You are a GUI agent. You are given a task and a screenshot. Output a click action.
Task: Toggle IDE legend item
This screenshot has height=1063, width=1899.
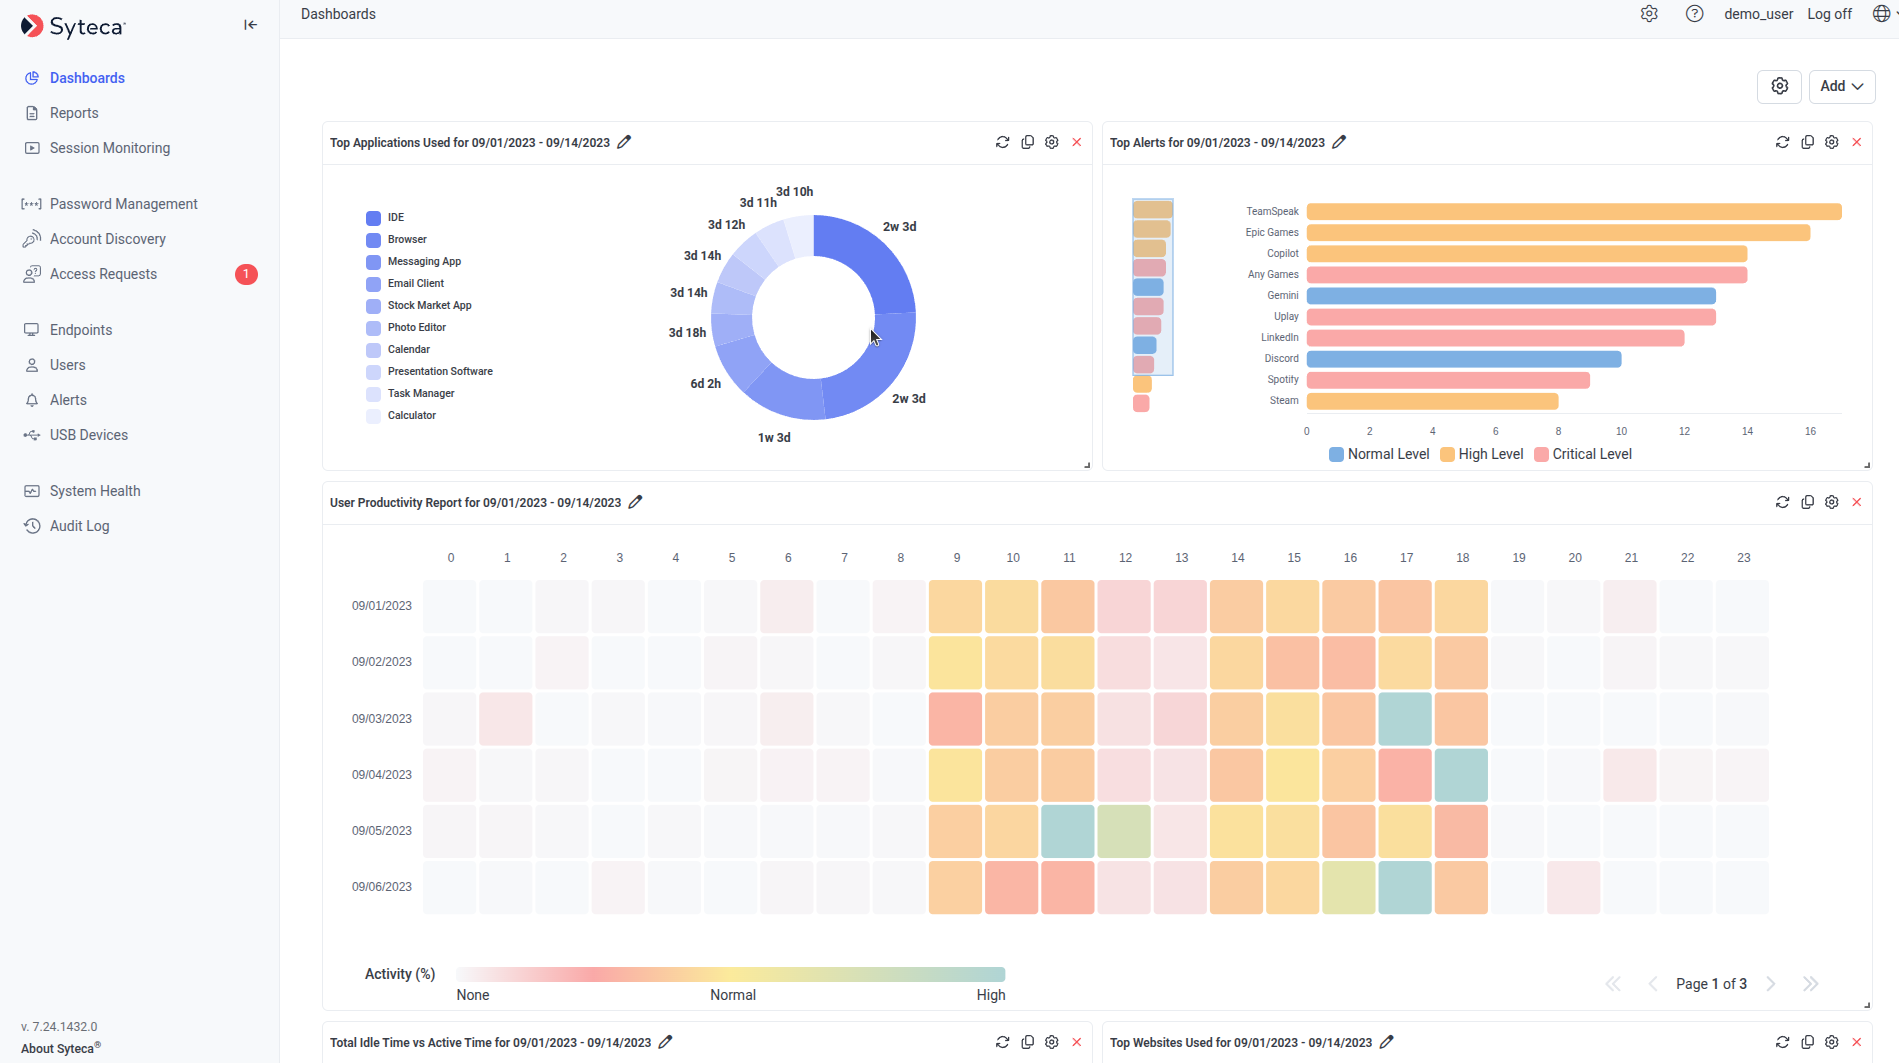(385, 217)
